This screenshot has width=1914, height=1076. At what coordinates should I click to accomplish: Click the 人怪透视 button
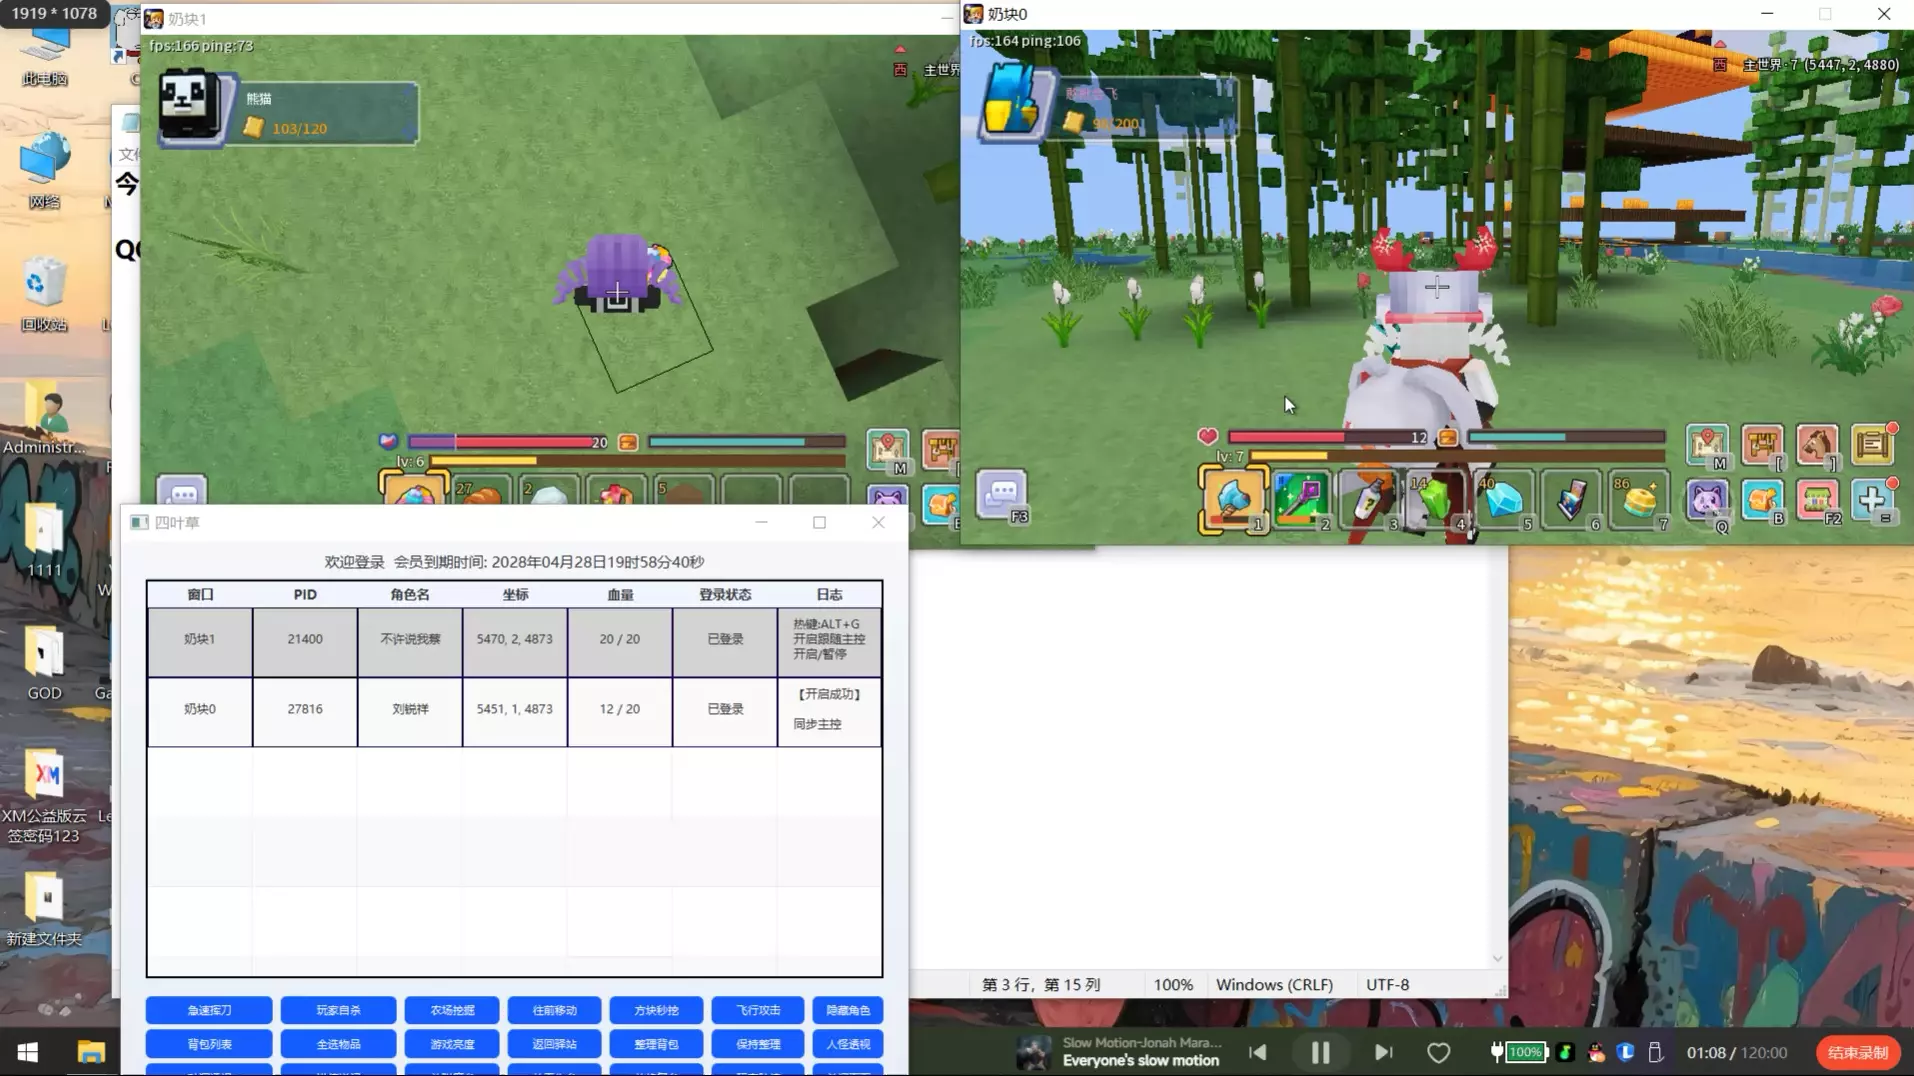point(848,1045)
